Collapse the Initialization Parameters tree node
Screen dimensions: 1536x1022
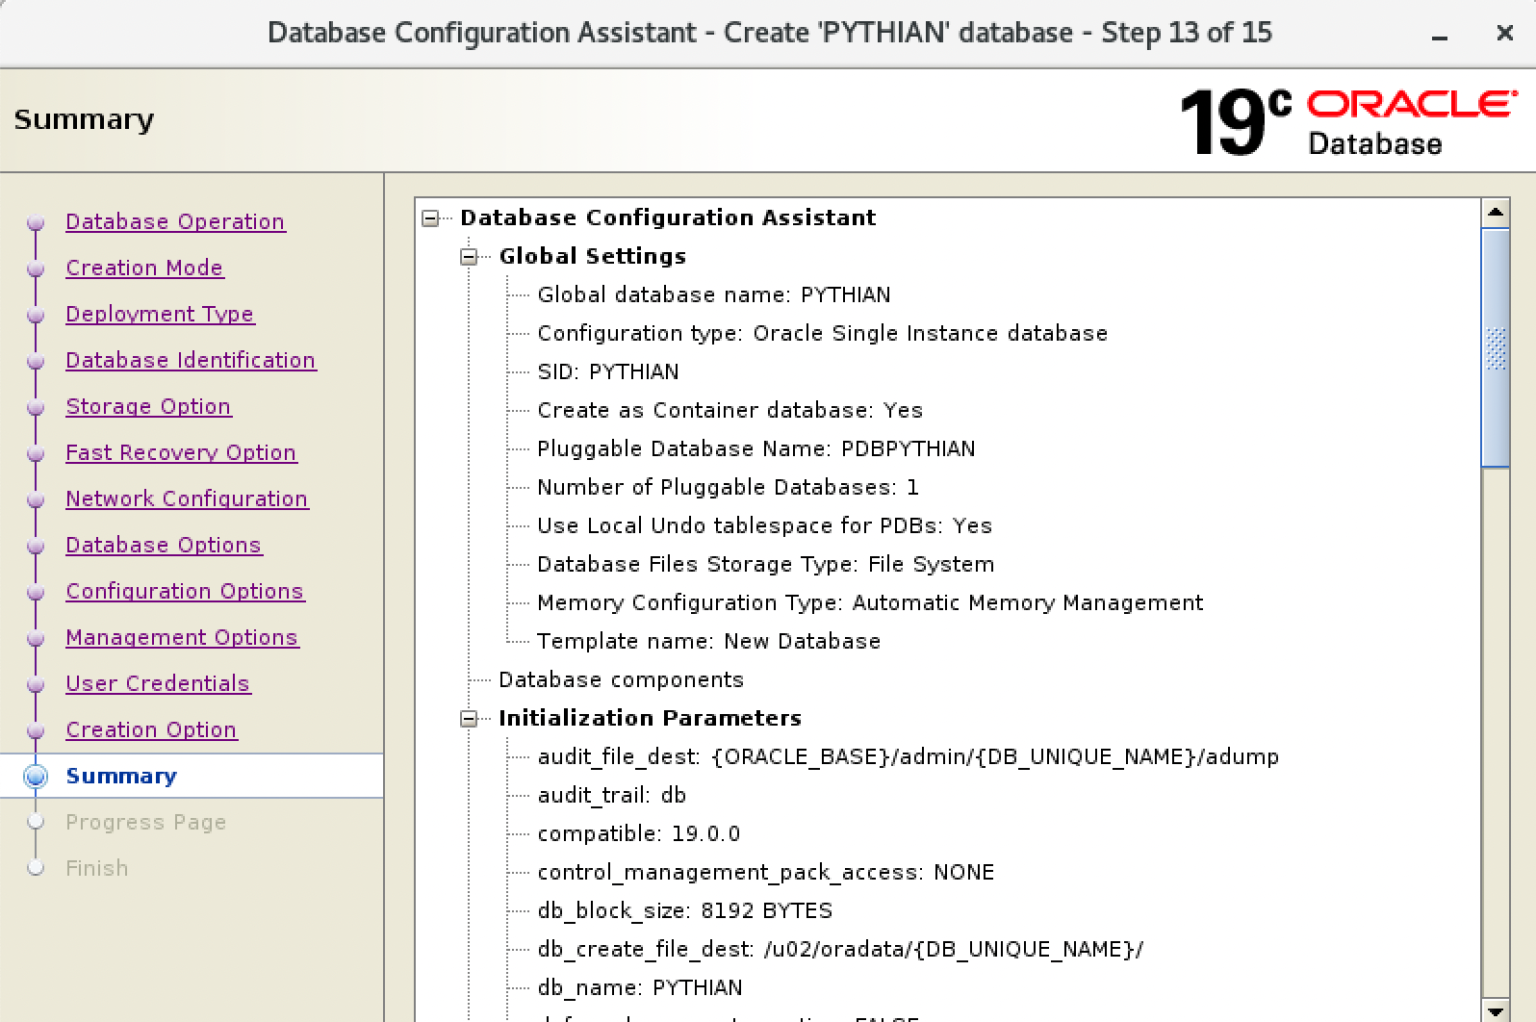(x=469, y=719)
